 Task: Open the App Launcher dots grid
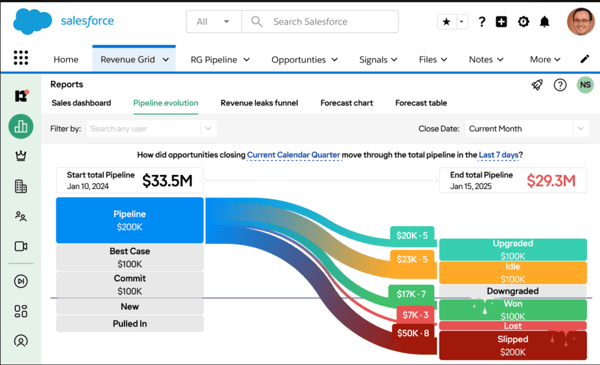[21, 58]
